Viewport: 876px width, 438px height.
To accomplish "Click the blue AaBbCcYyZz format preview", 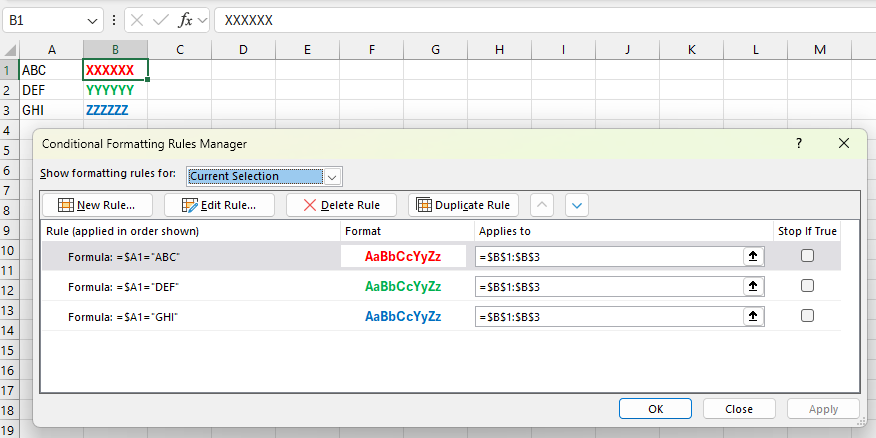I will pos(403,317).
